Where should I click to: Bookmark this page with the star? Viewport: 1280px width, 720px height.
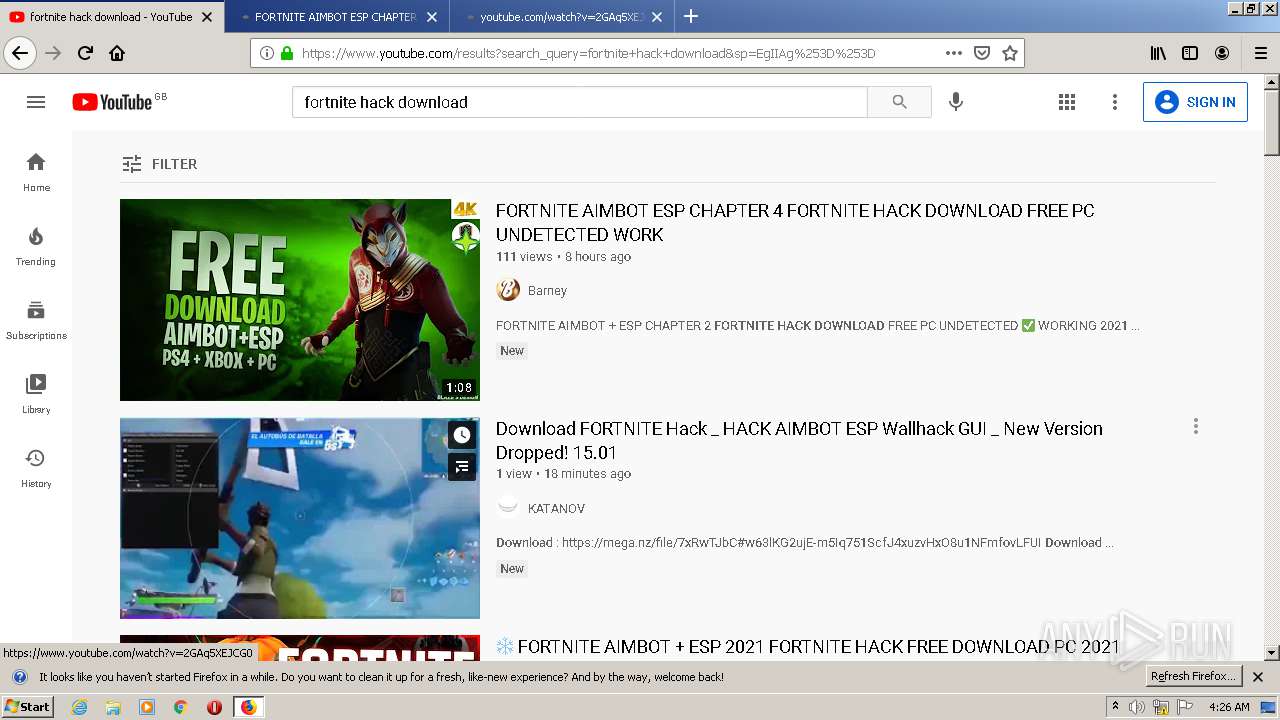(x=1010, y=53)
